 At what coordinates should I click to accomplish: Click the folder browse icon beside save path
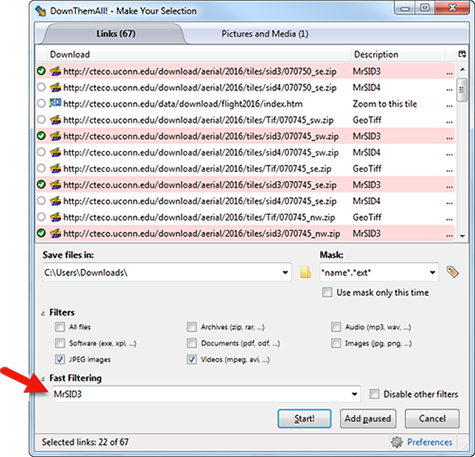coord(305,272)
